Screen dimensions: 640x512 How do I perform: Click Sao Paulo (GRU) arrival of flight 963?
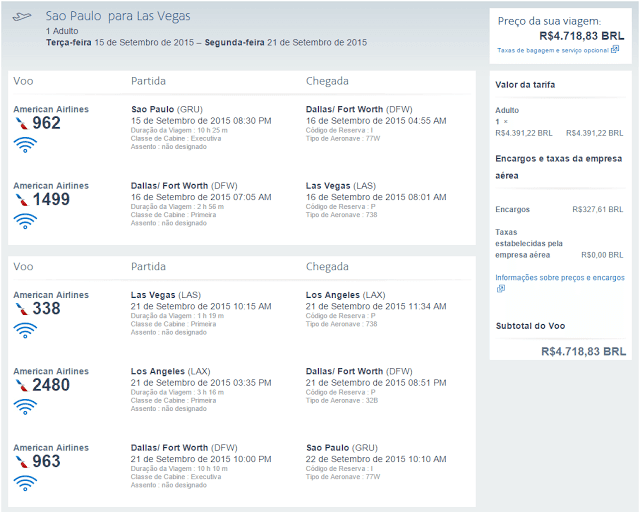click(342, 448)
